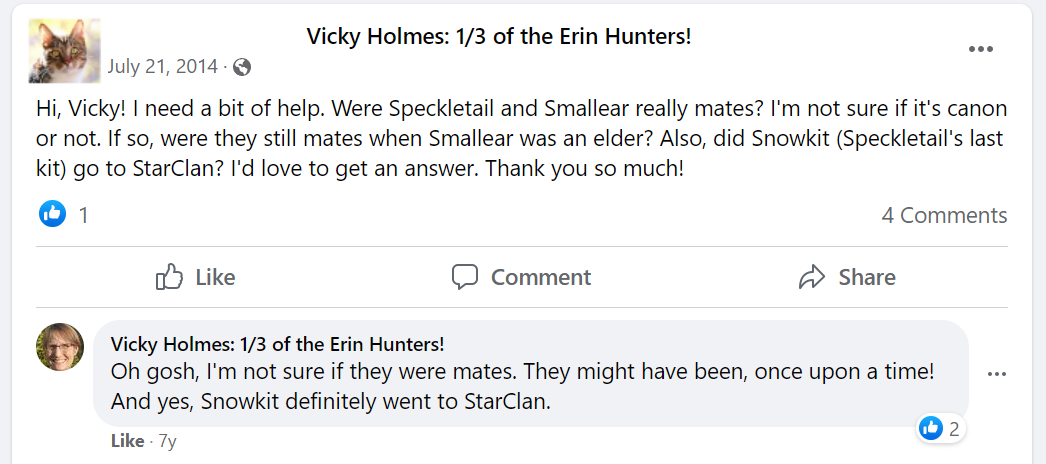Screen dimensions: 1046x464
Task: Click the blue like reaction icon under post
Action: (x=52, y=214)
